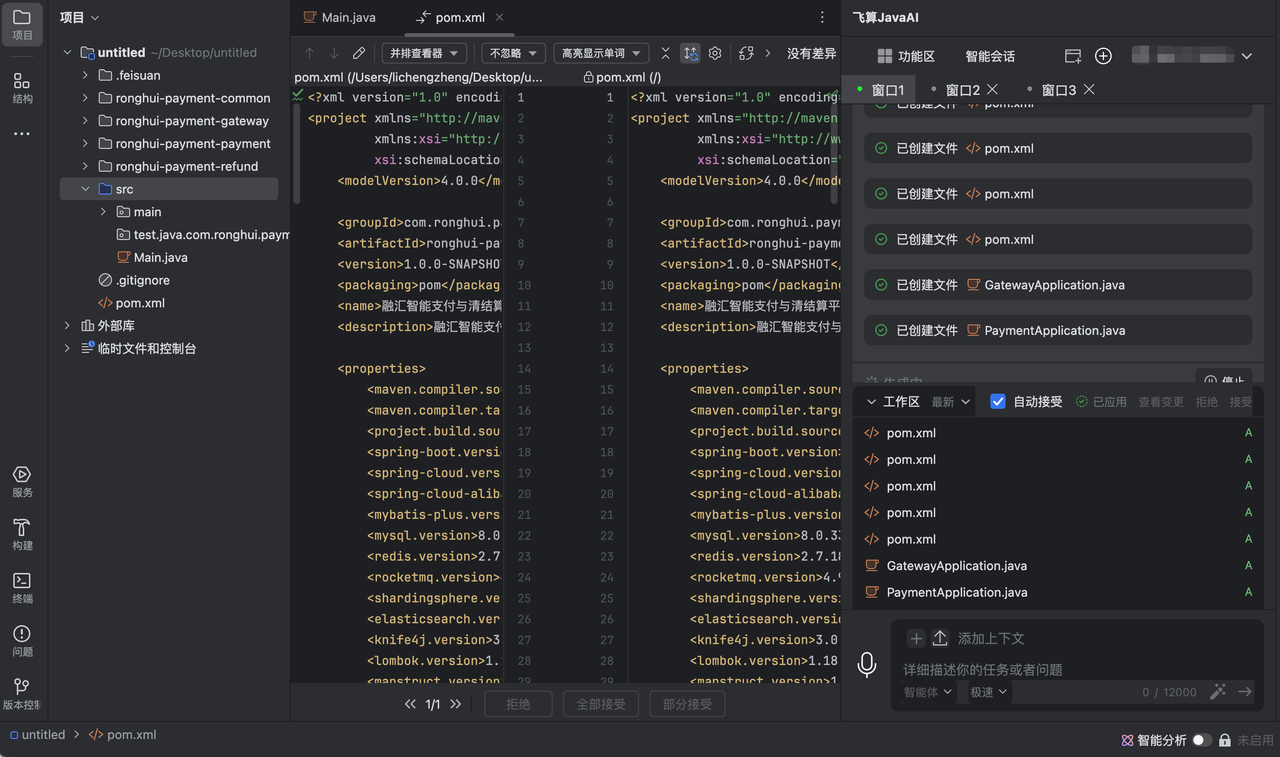Viewport: 1280px width, 757px height.
Task: Collapse the src folder
Action: (x=86, y=189)
